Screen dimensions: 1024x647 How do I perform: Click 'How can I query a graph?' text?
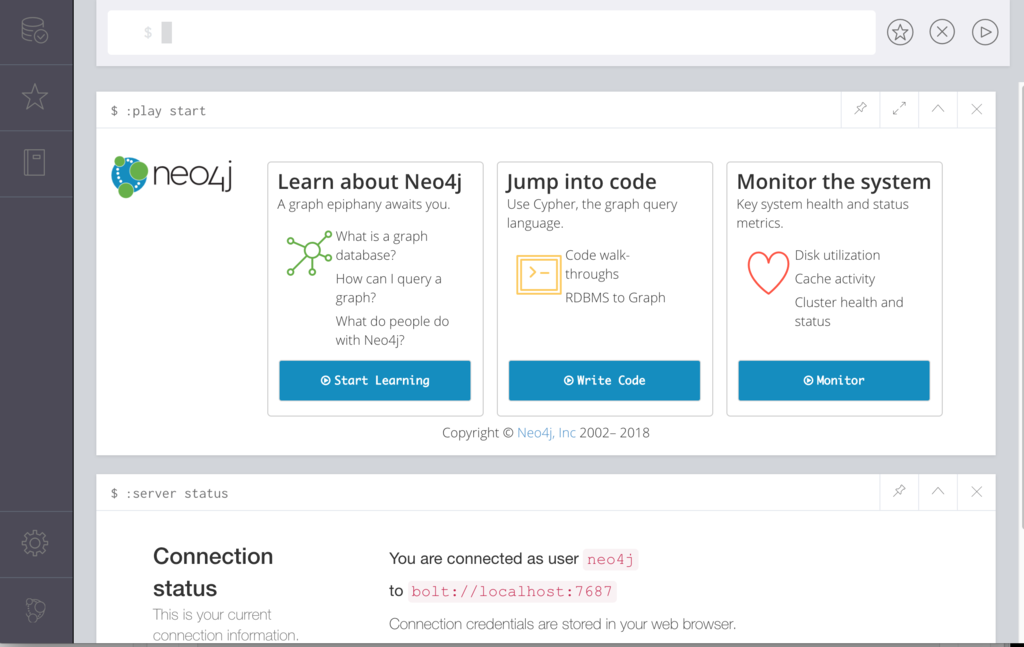pos(389,288)
